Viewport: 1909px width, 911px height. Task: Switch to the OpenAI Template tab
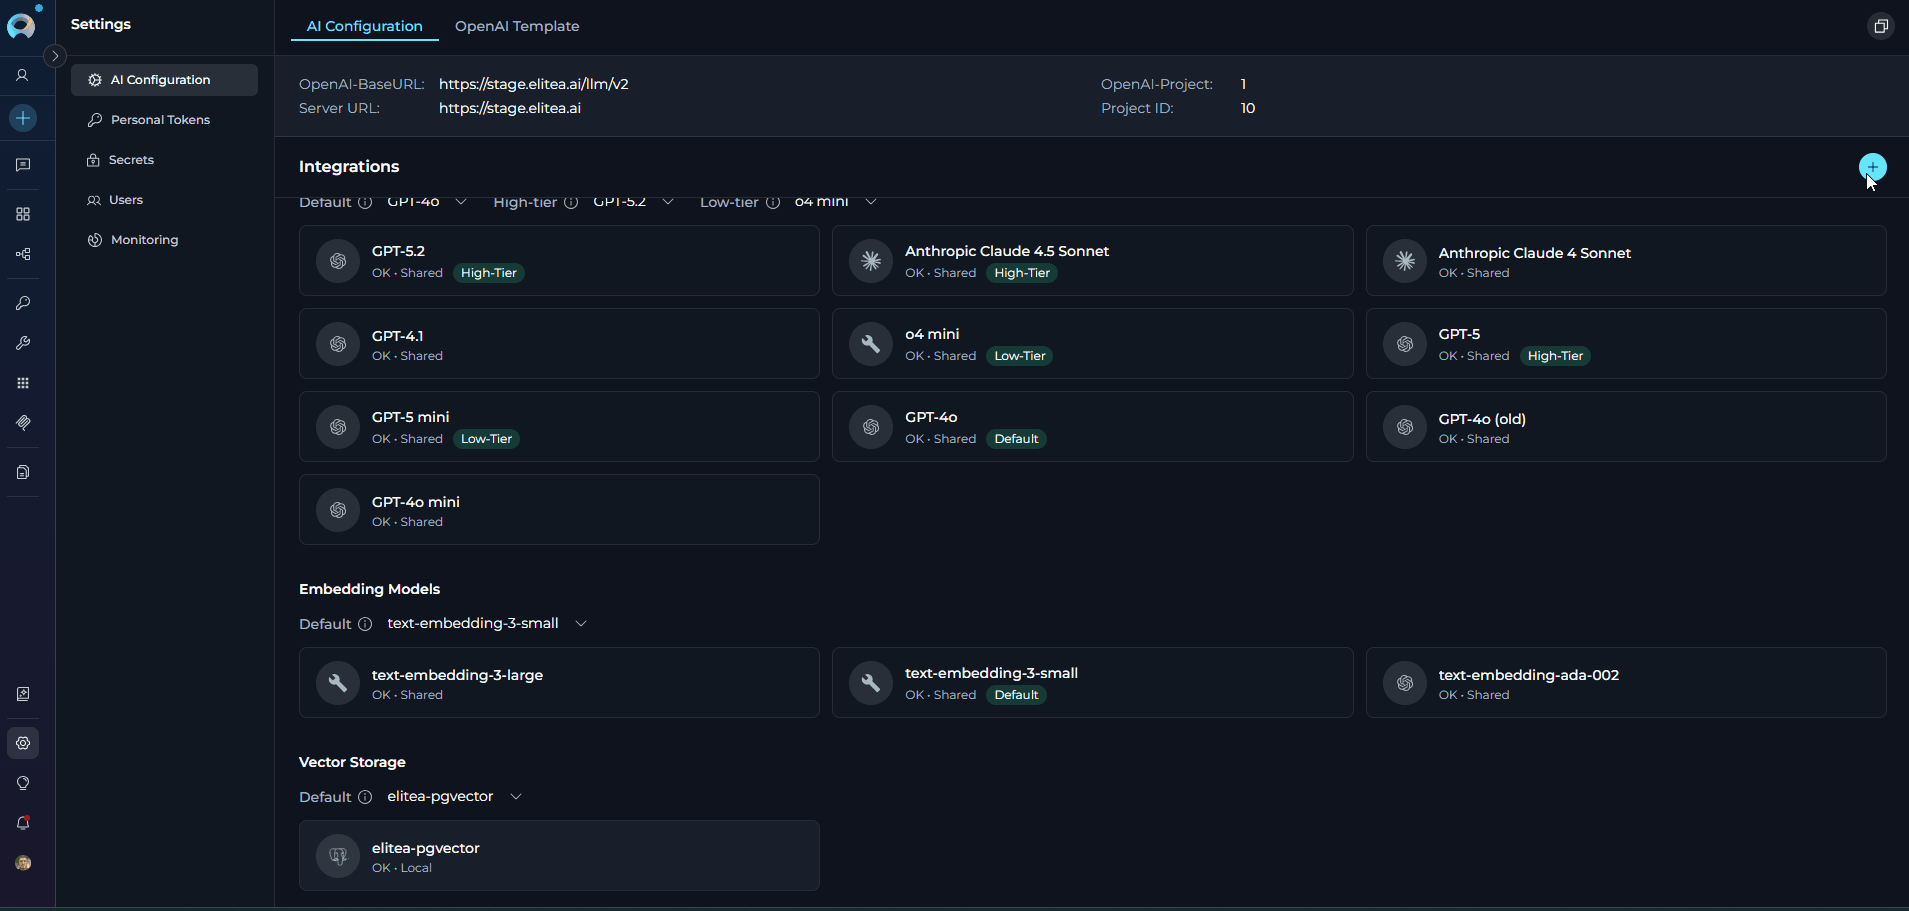click(517, 26)
